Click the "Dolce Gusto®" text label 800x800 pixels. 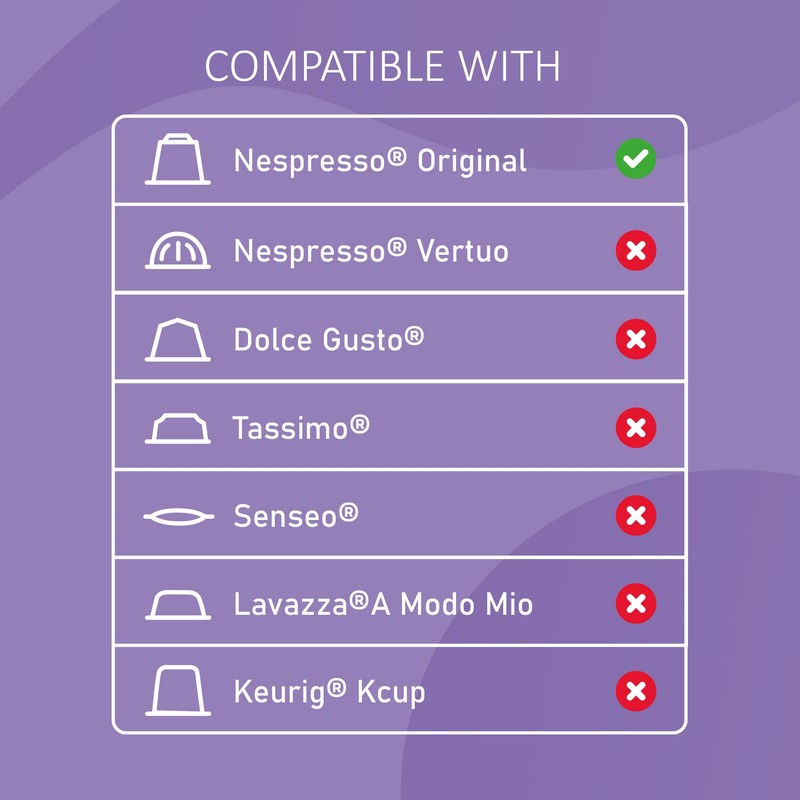329,339
